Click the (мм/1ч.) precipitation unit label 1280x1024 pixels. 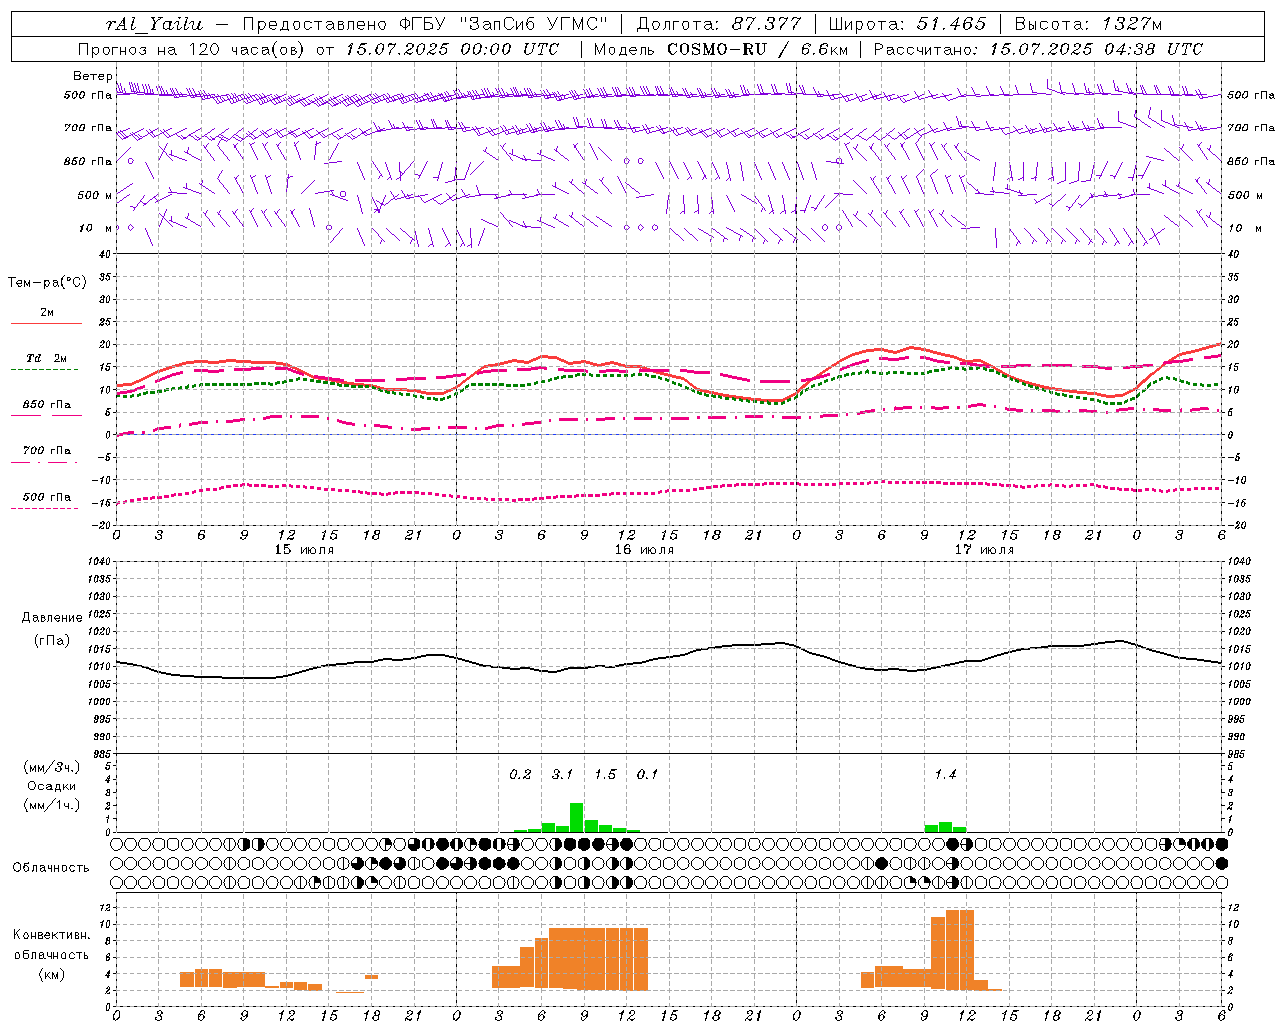click(52, 805)
